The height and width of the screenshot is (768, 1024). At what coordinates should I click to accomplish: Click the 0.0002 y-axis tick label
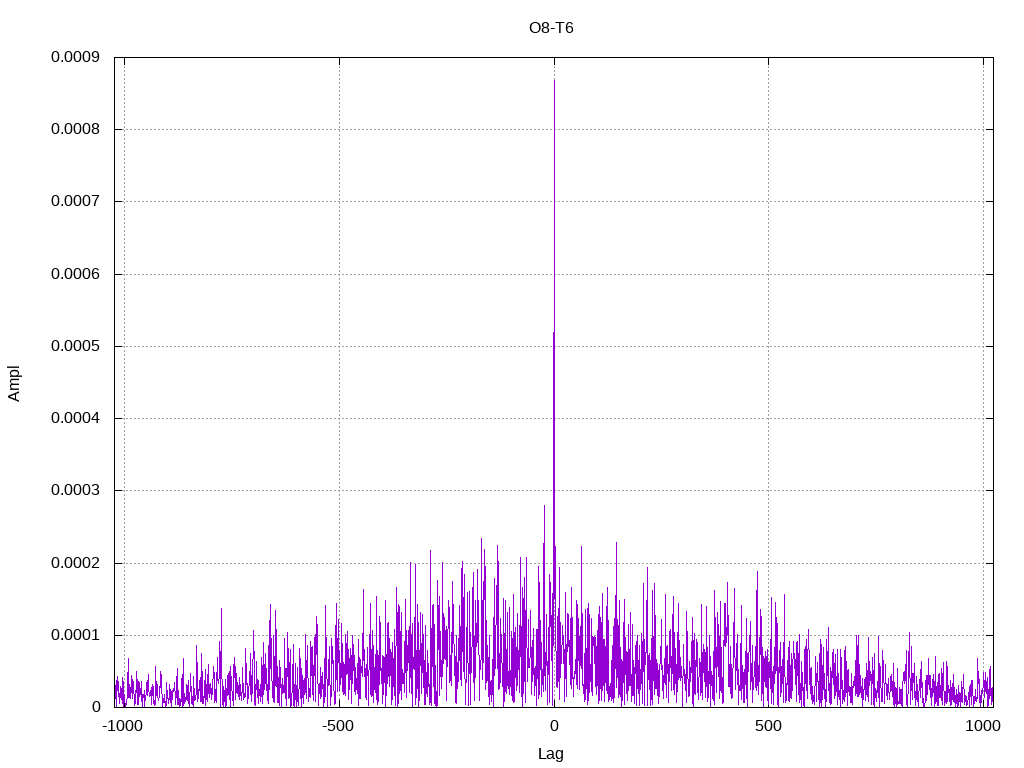(x=75, y=563)
